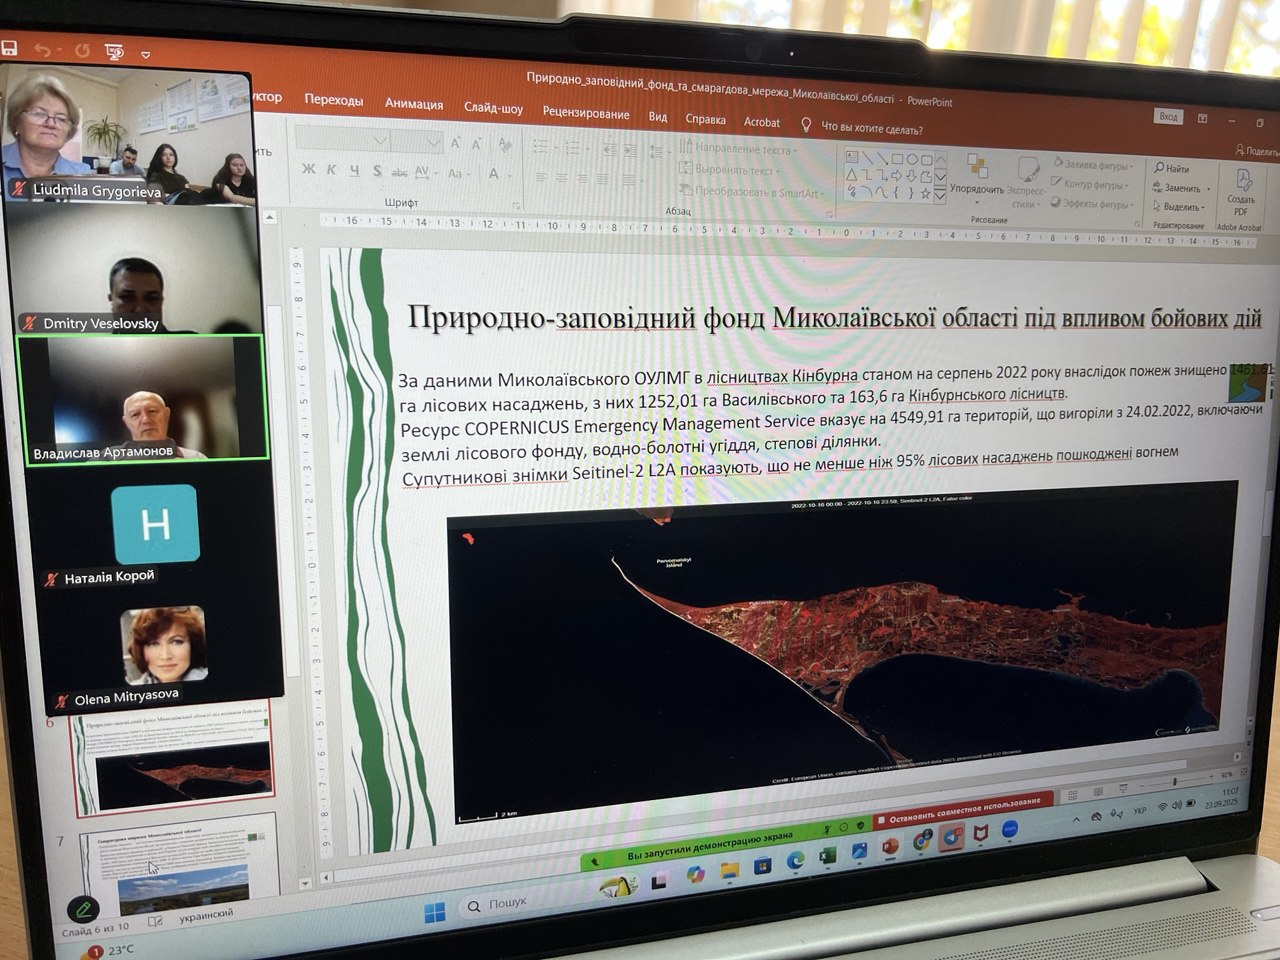Expand the shapes gallery more arrow
Viewport: 1280px width, 960px height.
940,196
